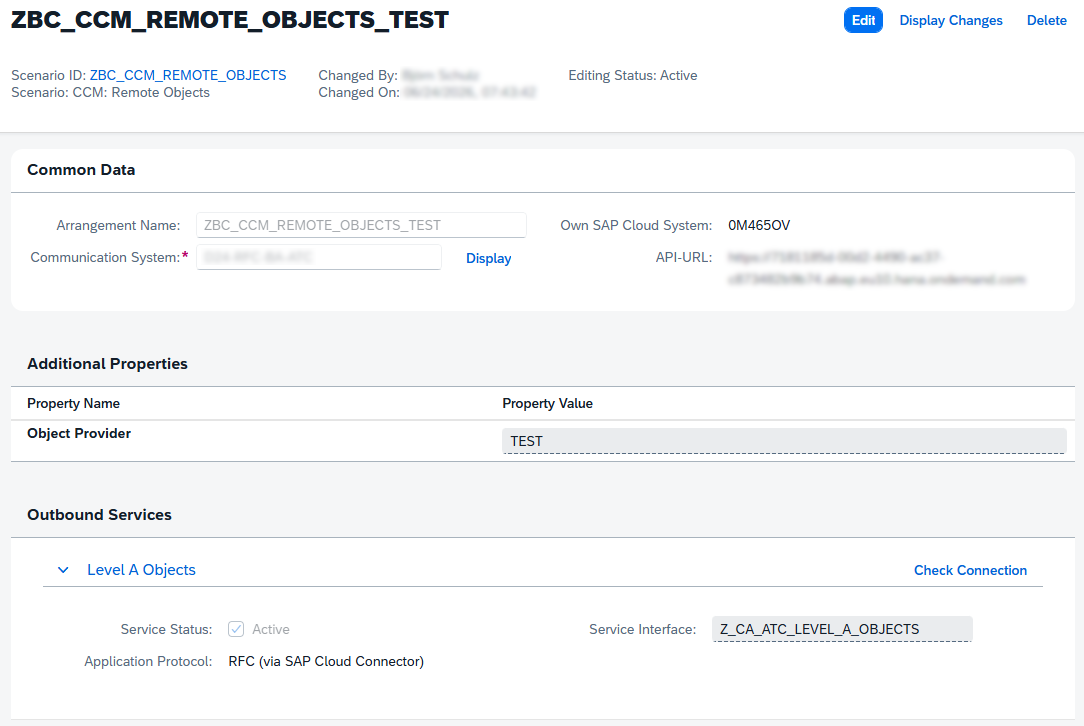Display the communication system
The image size is (1084, 726).
tap(488, 258)
